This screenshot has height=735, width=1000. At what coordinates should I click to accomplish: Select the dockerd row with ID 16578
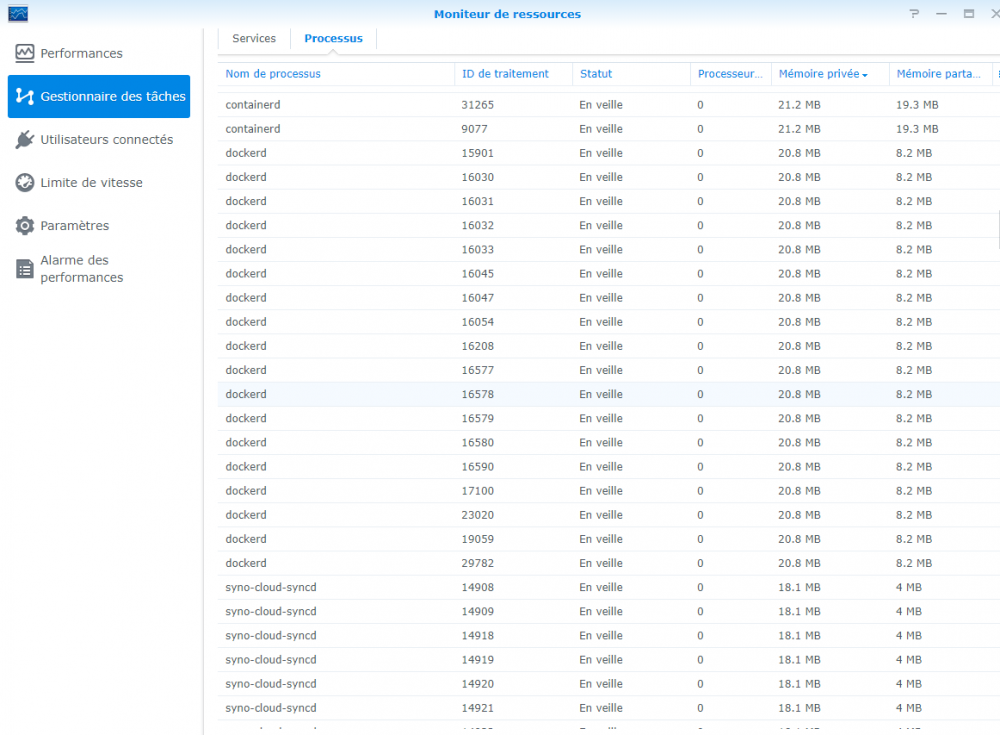(x=477, y=394)
